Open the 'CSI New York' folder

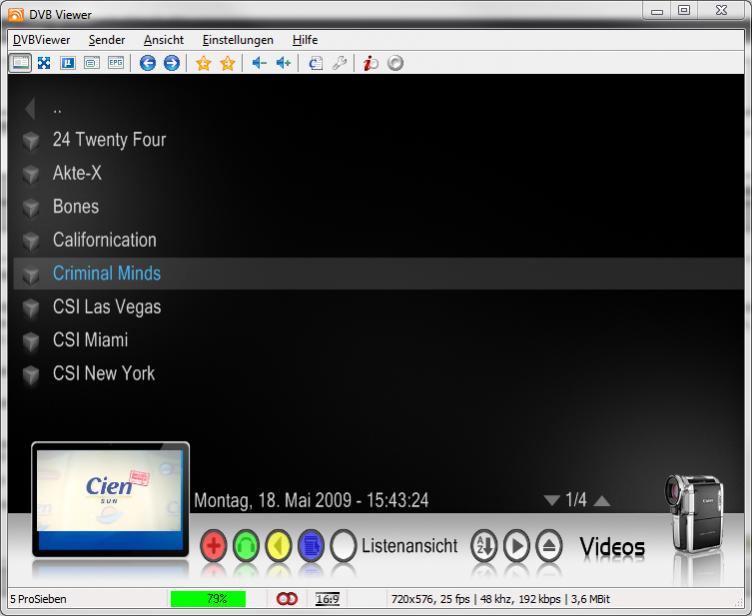point(104,373)
